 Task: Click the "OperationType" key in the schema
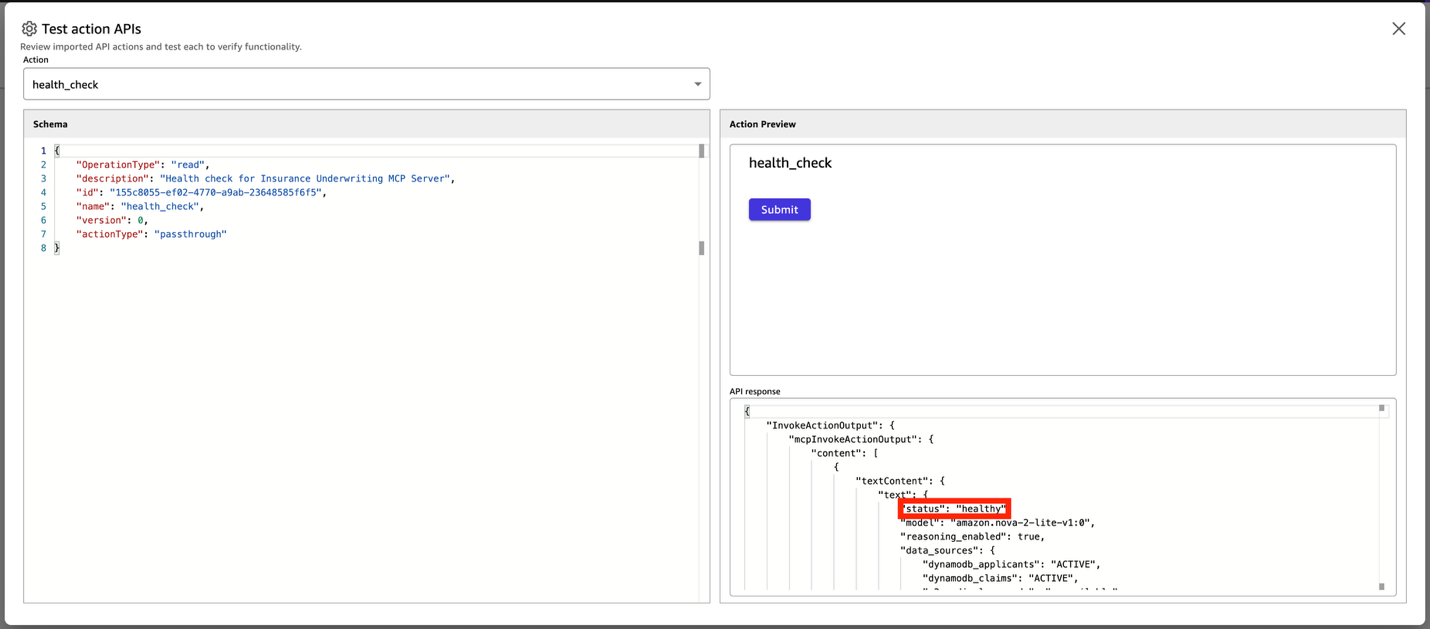pyautogui.click(x=117, y=165)
